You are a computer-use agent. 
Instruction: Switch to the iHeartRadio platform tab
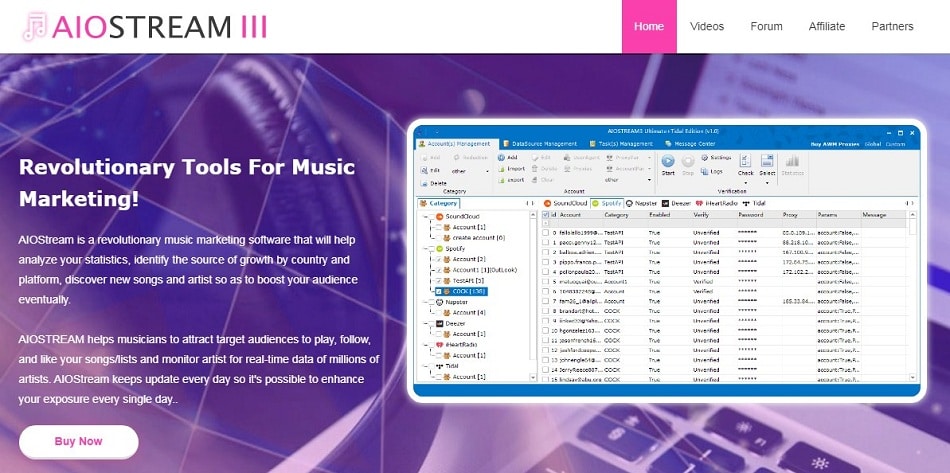click(x=716, y=203)
